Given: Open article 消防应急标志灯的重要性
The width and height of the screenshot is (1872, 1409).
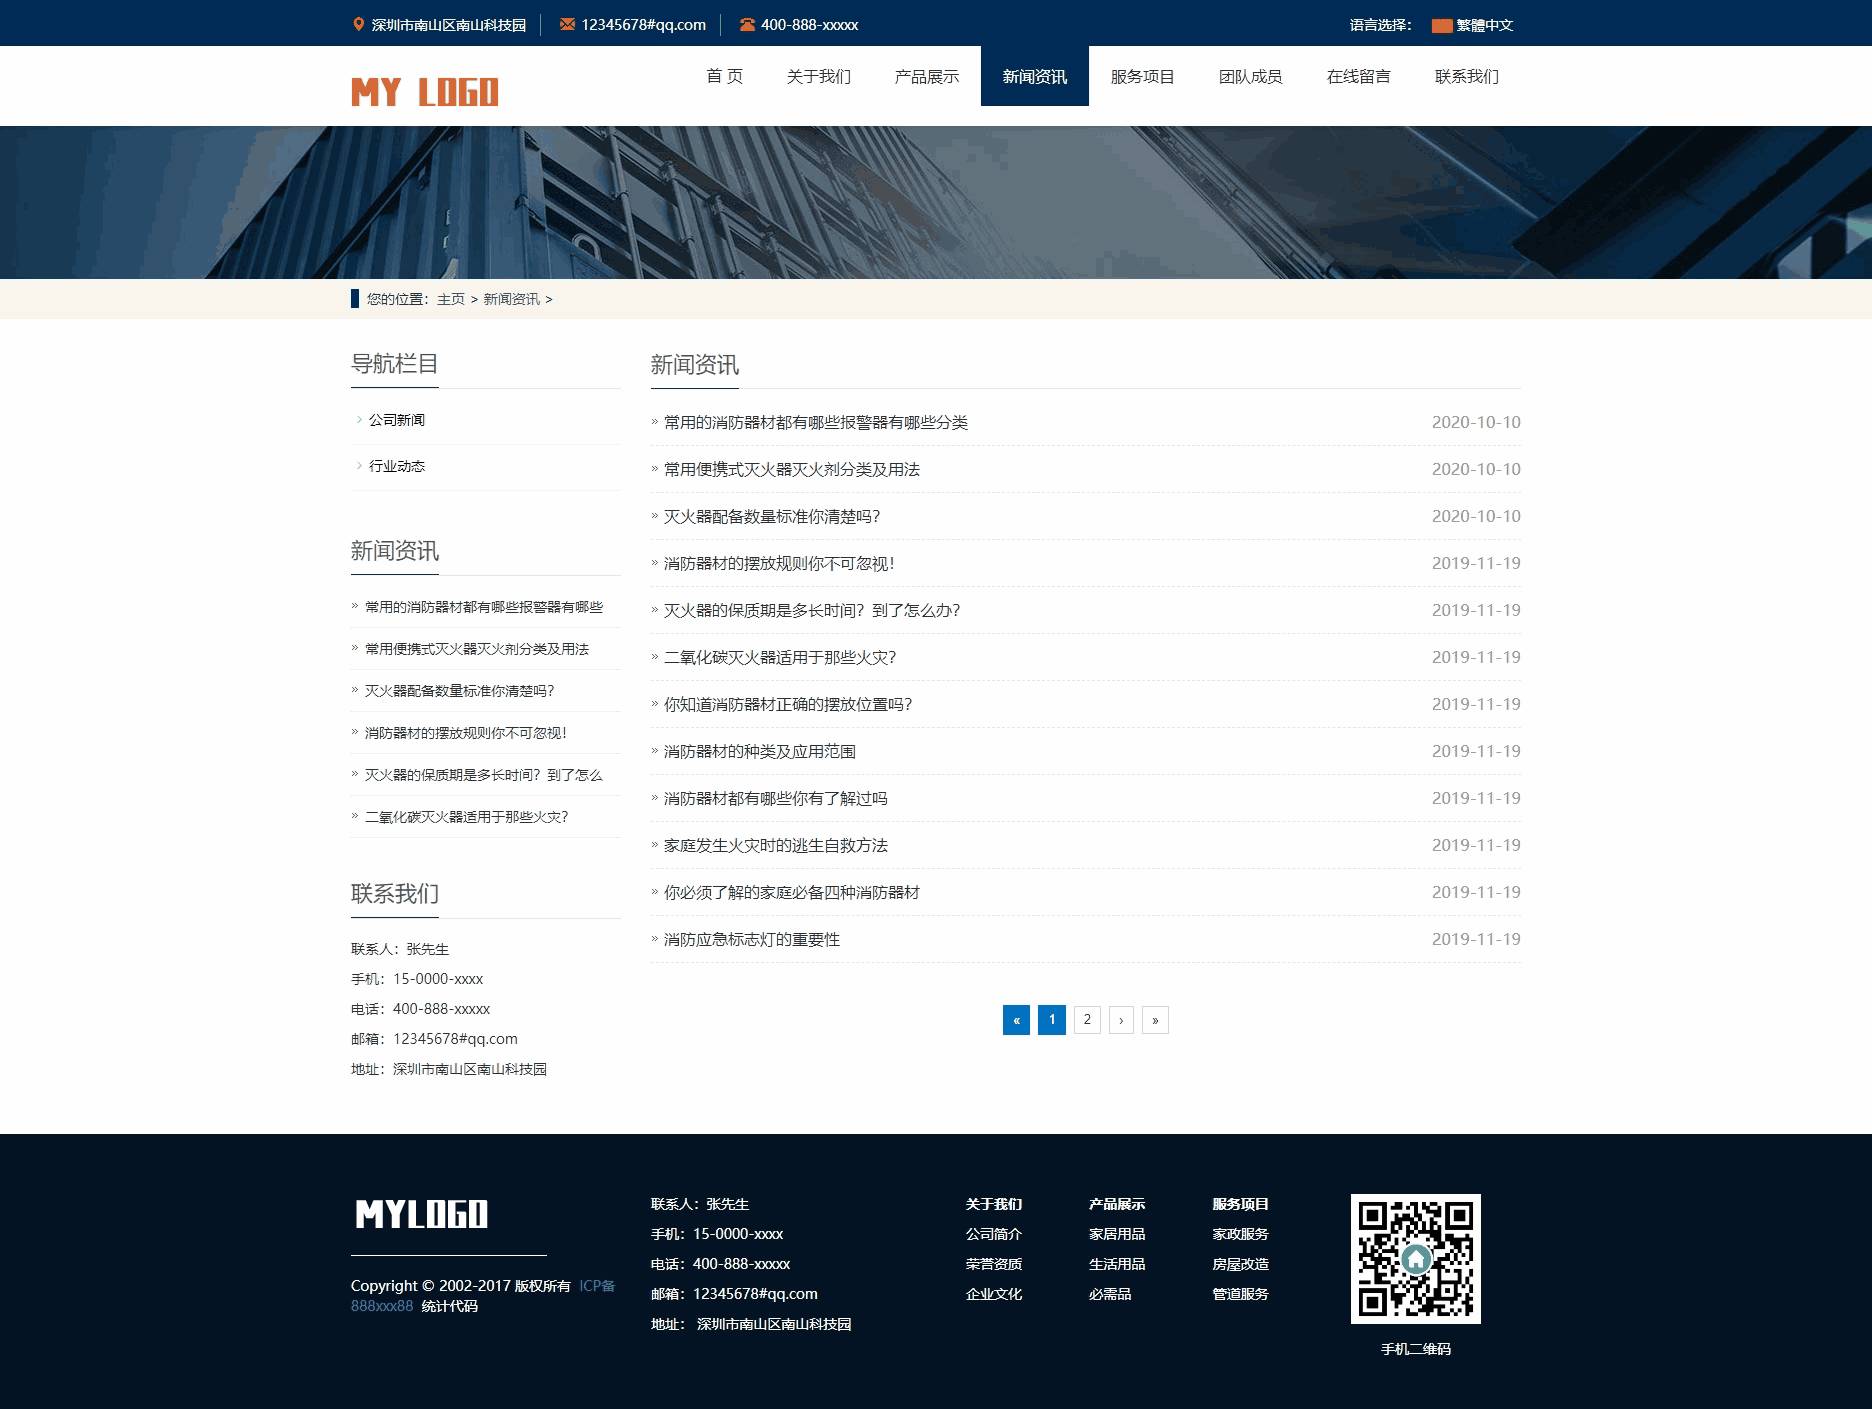Looking at the screenshot, I should click(x=751, y=940).
